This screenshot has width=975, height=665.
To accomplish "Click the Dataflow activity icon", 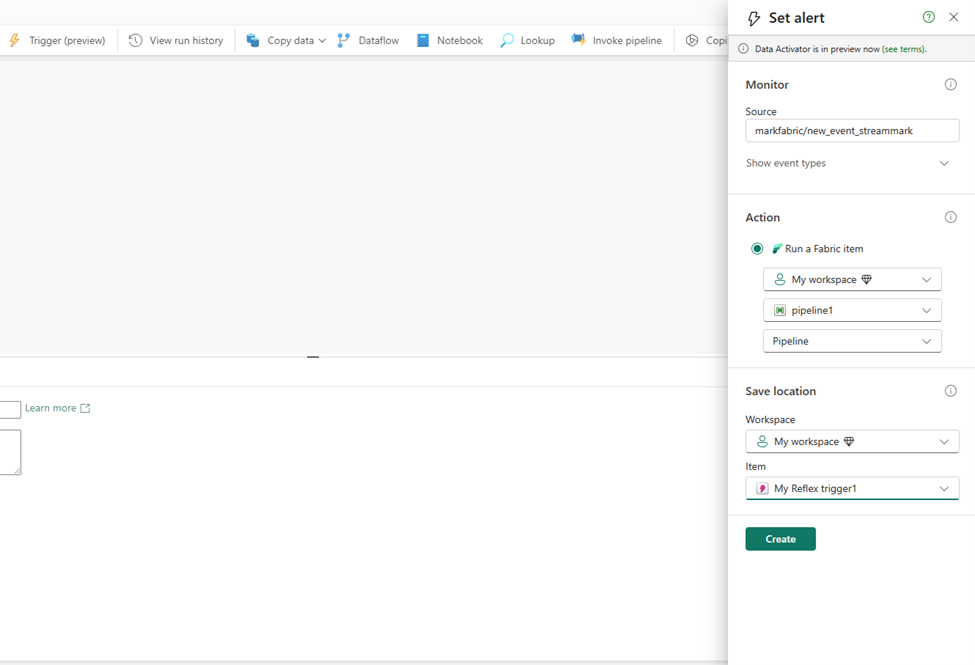I will point(344,41).
